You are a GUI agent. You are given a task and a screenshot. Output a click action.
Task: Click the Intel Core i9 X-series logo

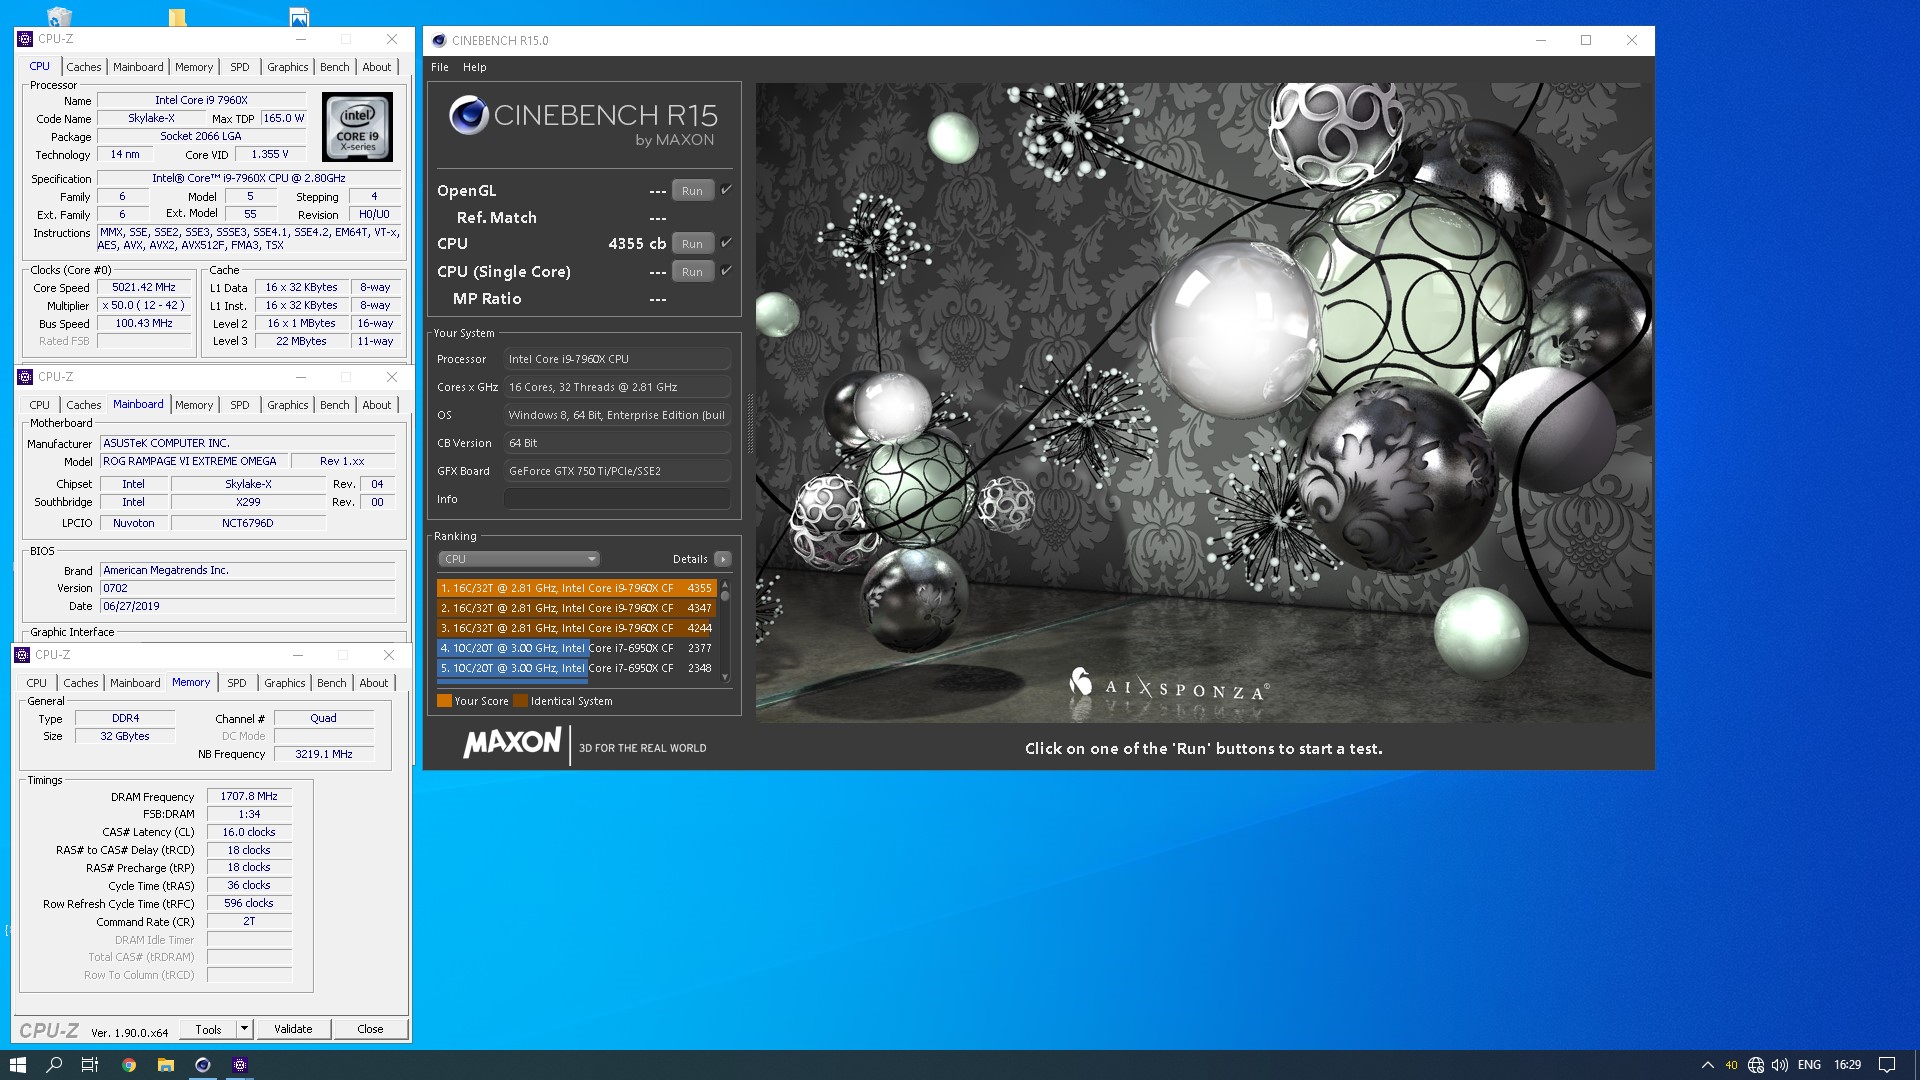tap(358, 127)
